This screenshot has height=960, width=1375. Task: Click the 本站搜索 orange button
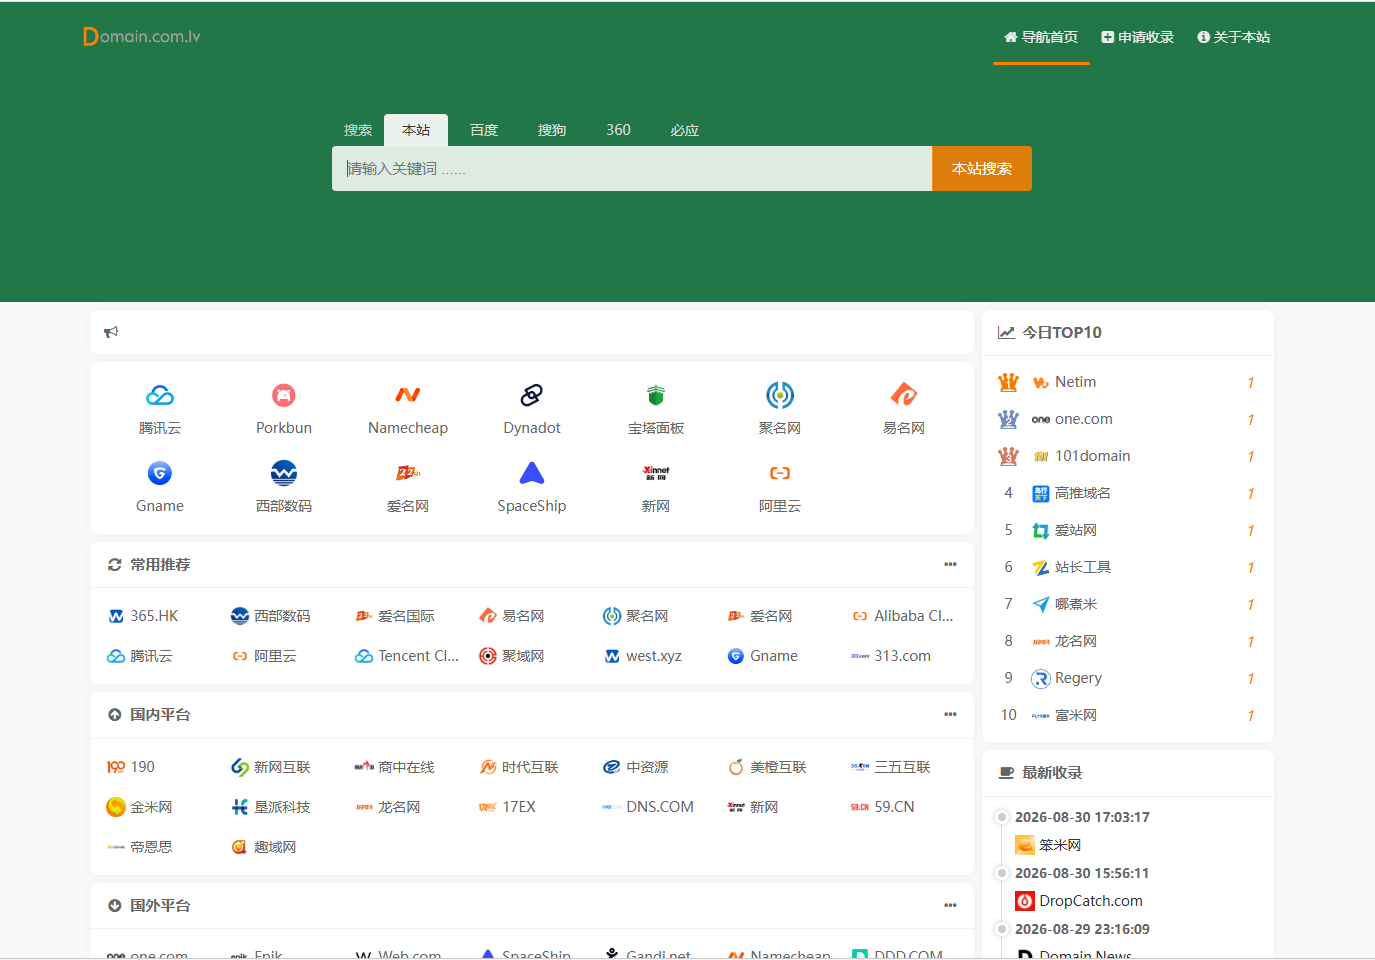(982, 169)
